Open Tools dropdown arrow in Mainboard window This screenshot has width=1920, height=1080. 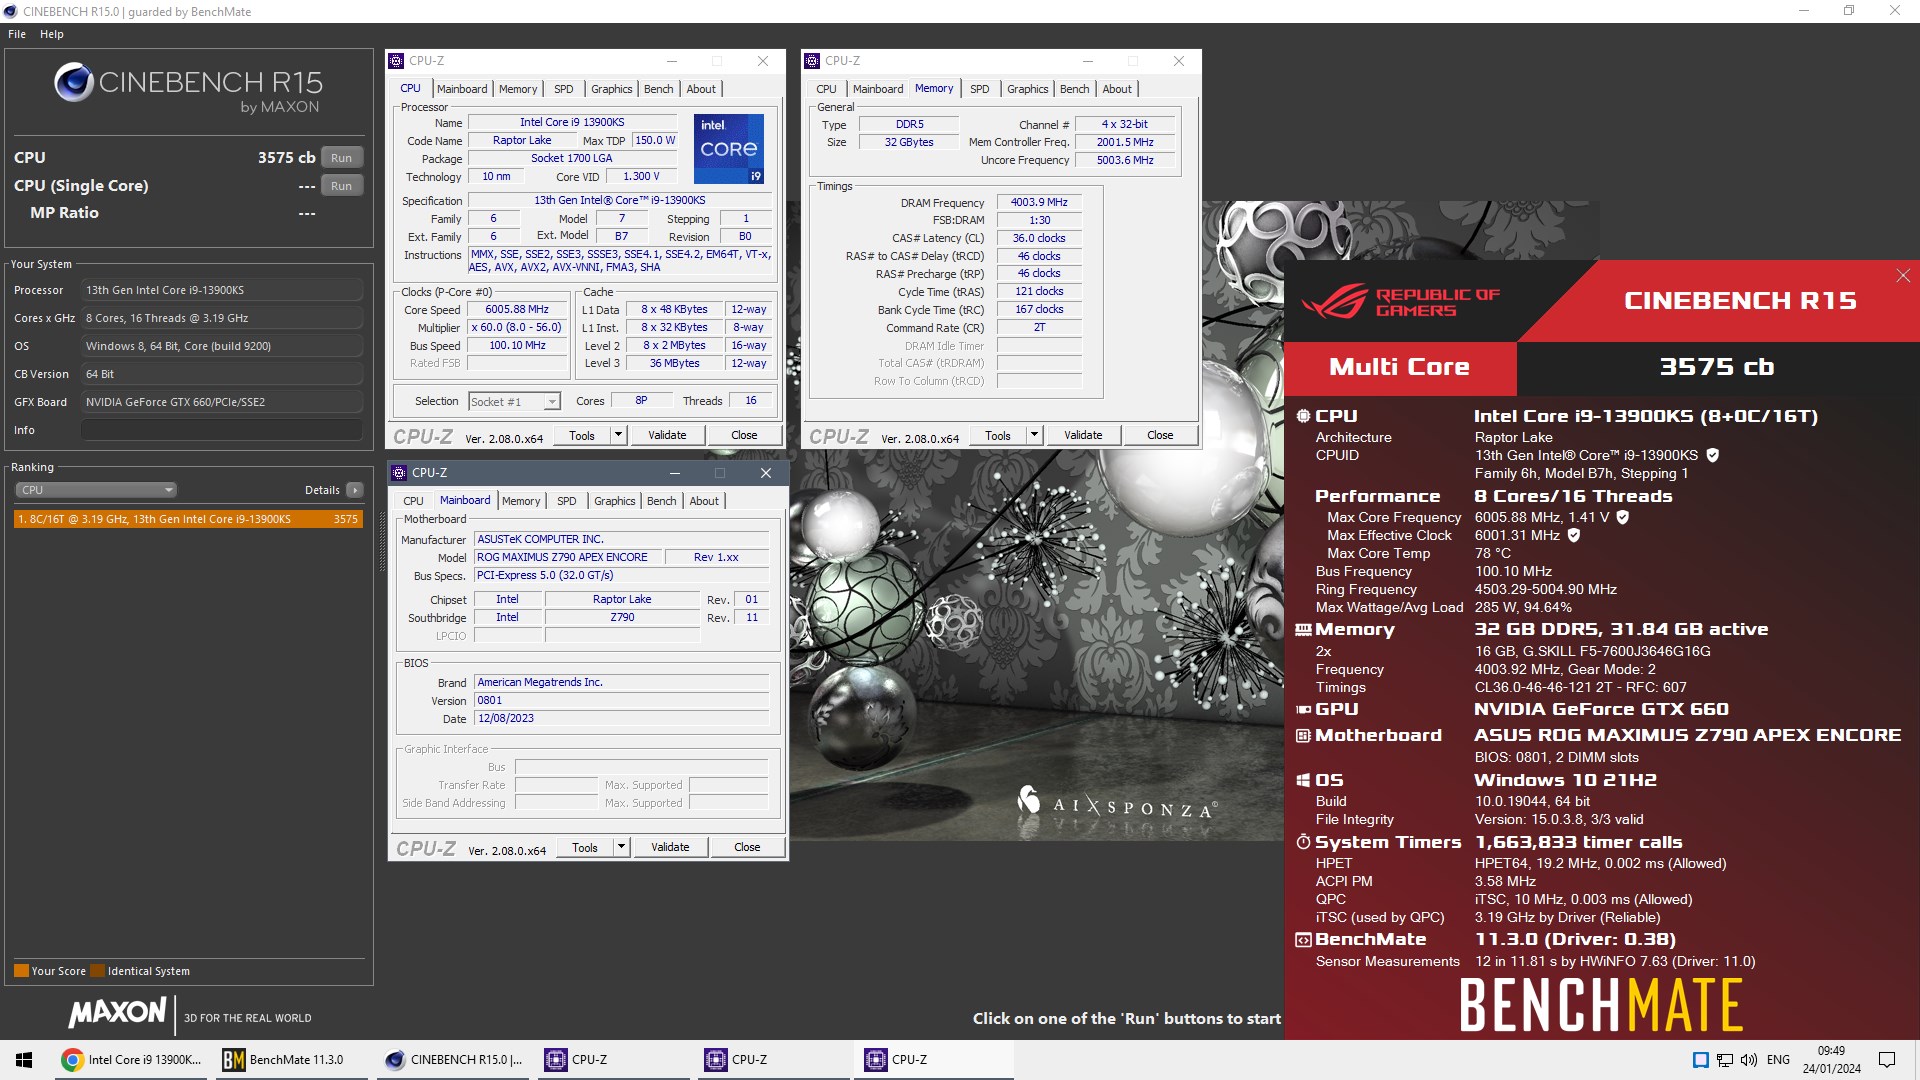[621, 847]
